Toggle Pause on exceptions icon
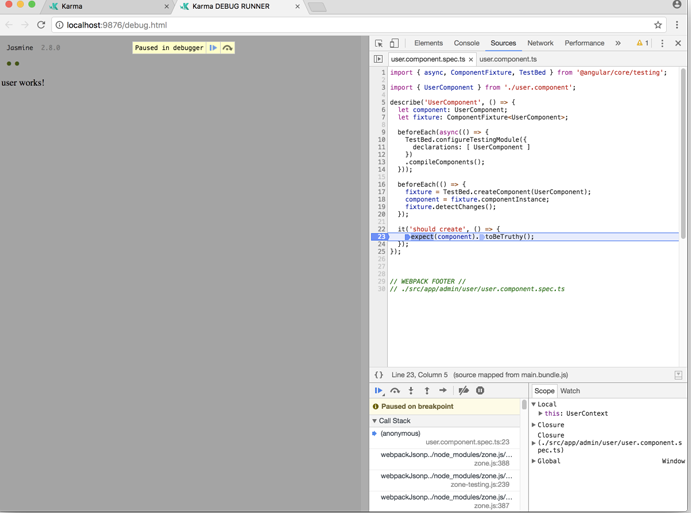Viewport: 691px width, 513px height. point(480,390)
